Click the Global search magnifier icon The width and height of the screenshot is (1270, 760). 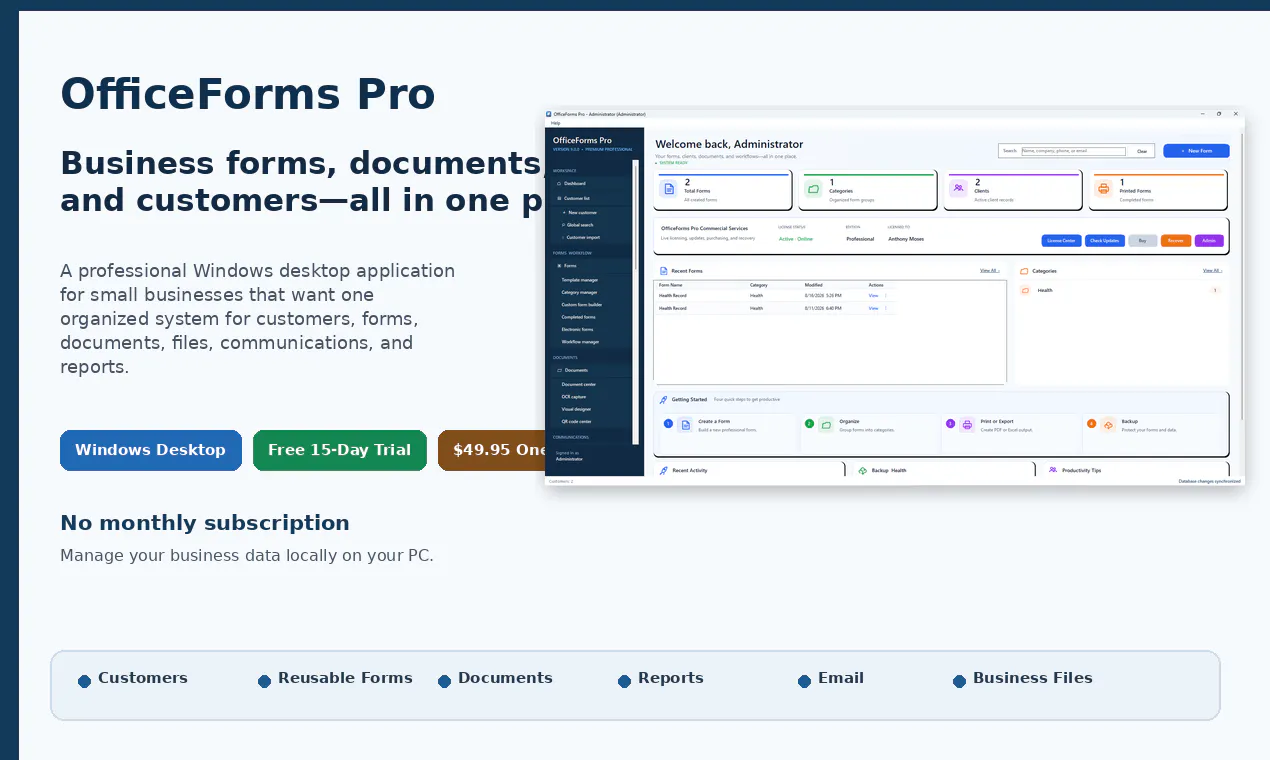[x=564, y=225]
